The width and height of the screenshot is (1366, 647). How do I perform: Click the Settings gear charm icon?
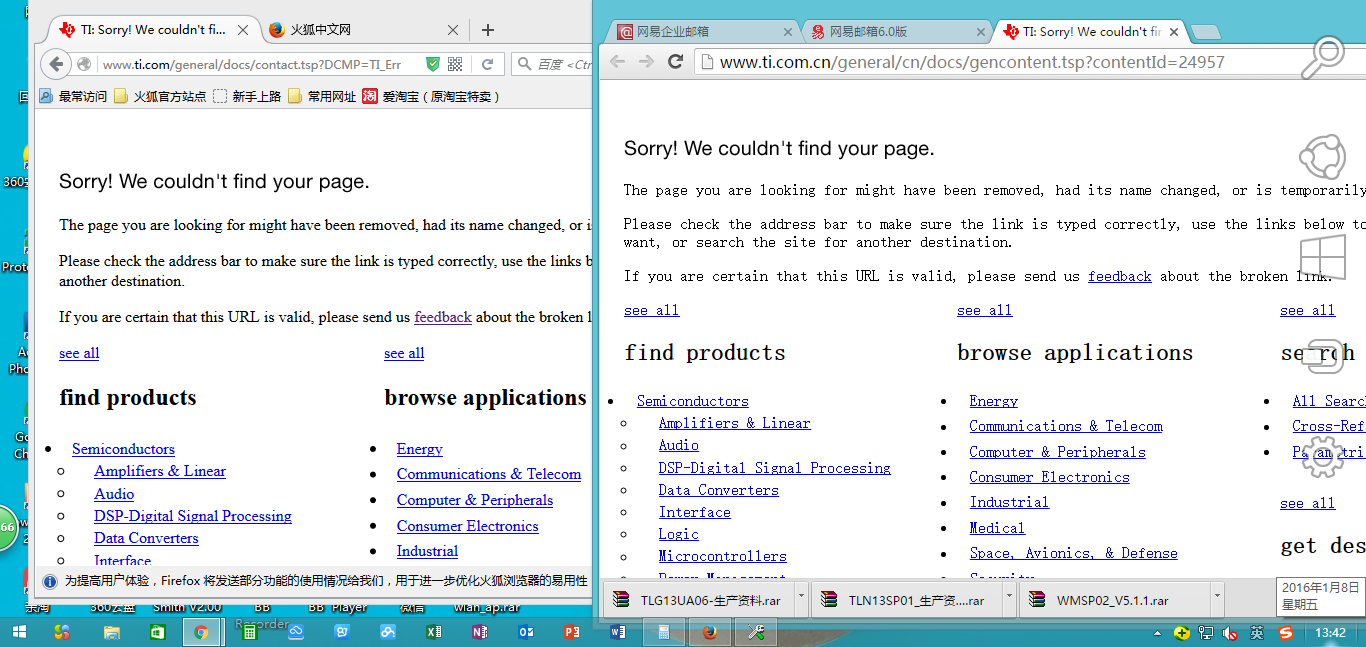click(1322, 456)
